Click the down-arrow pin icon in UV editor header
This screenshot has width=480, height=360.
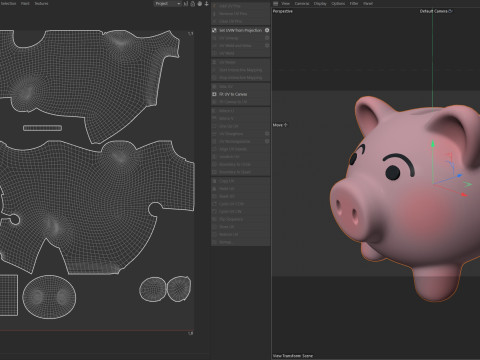[x=206, y=4]
